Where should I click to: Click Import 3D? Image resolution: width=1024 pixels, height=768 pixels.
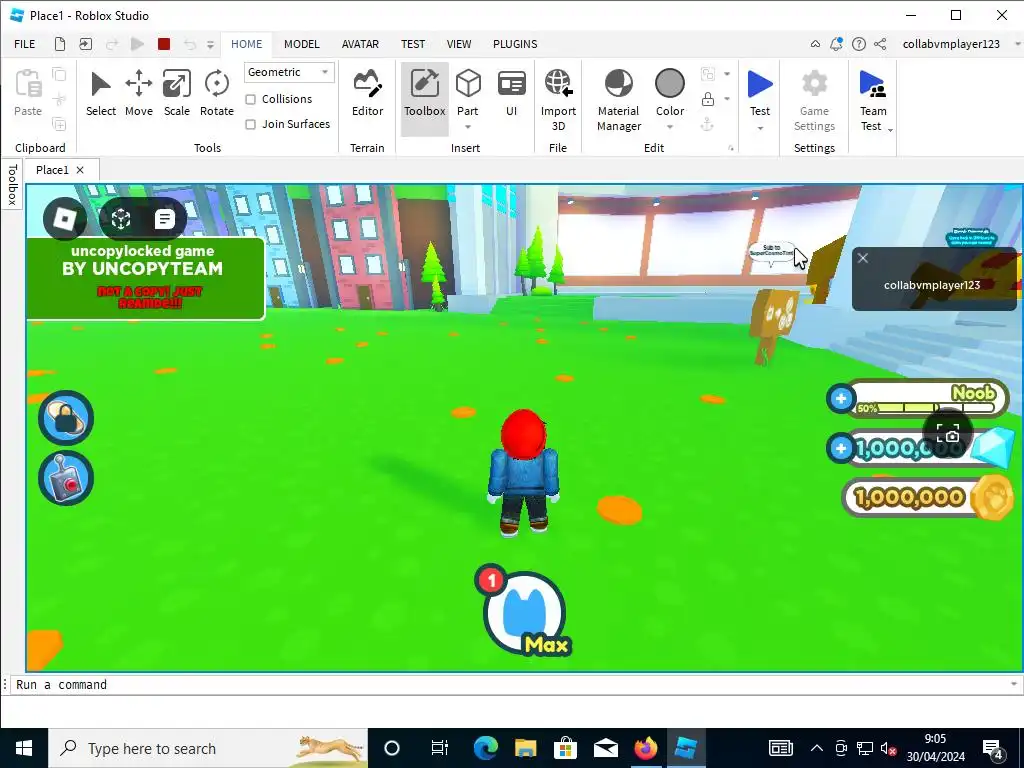coord(558,100)
